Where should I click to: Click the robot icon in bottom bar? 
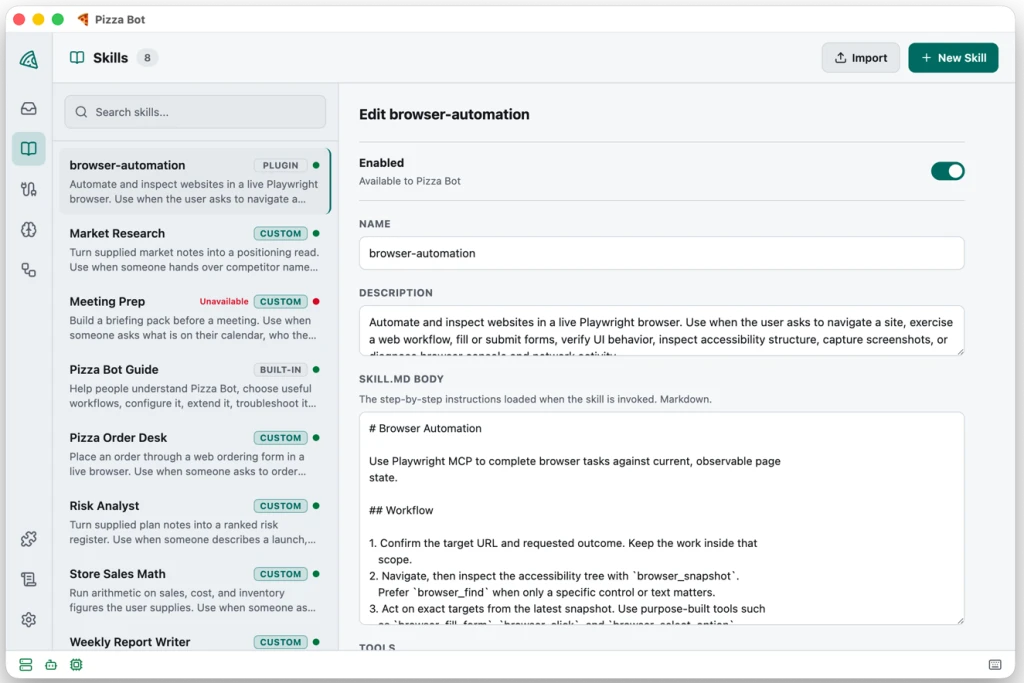click(51, 665)
